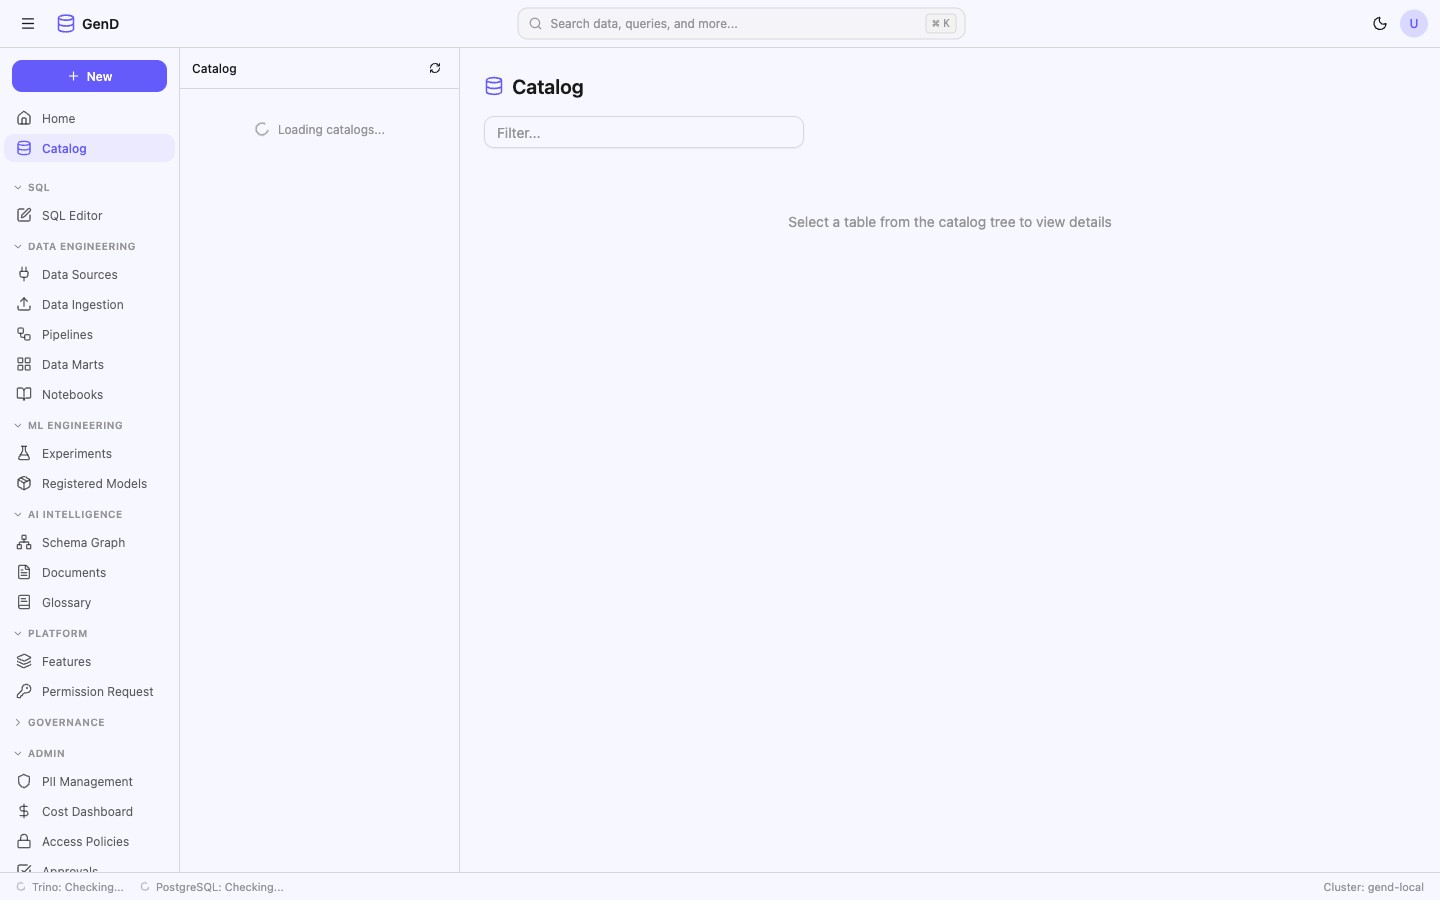Focus the catalog Filter field
1440x900 pixels.
(x=643, y=133)
